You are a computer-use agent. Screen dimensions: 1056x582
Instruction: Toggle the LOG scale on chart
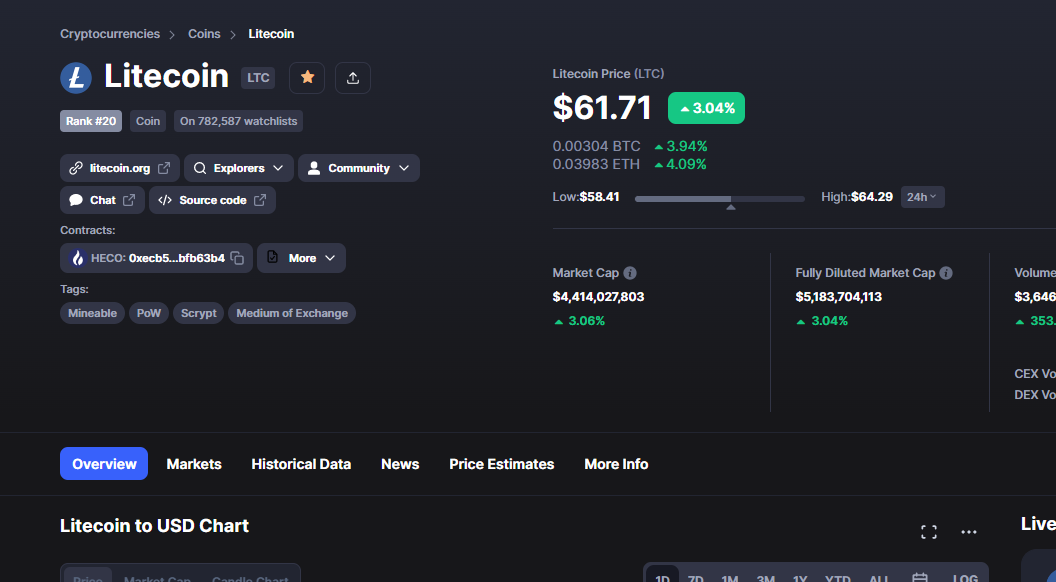(965, 578)
